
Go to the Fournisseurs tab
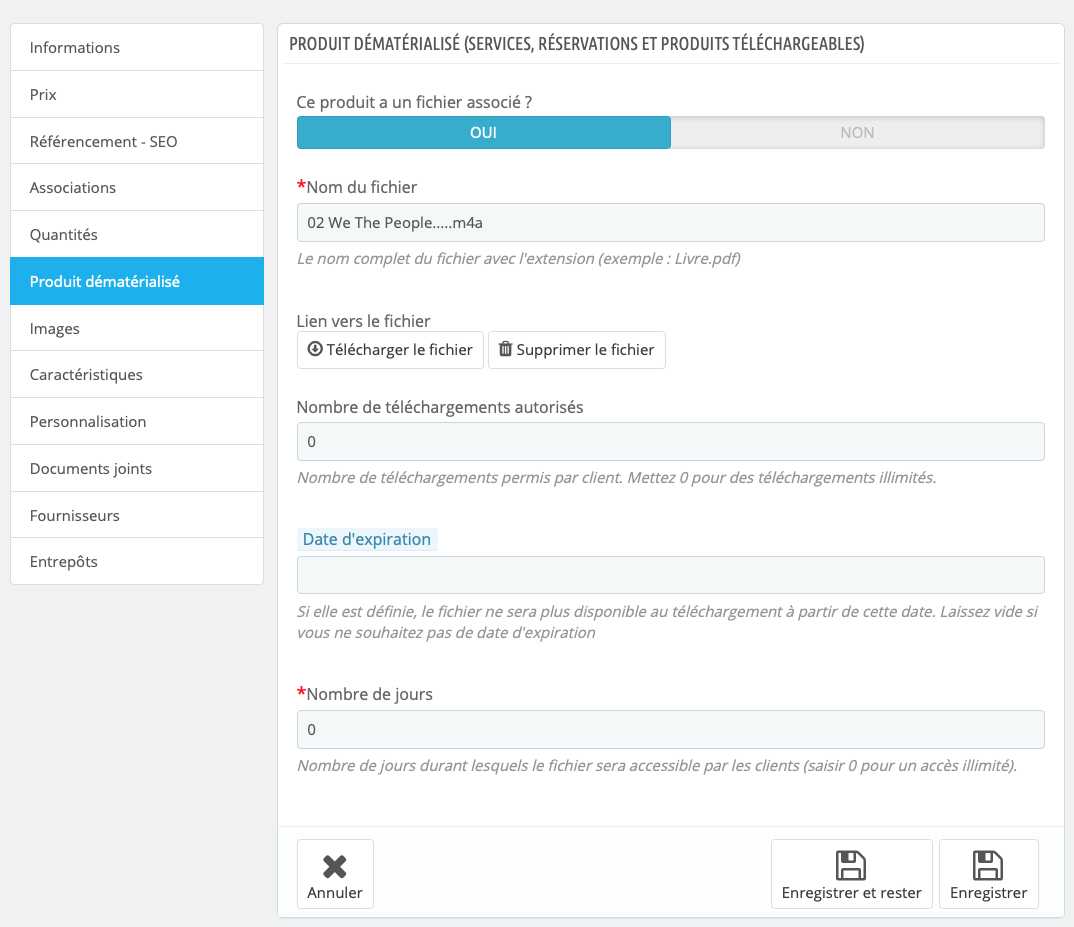tap(137, 516)
